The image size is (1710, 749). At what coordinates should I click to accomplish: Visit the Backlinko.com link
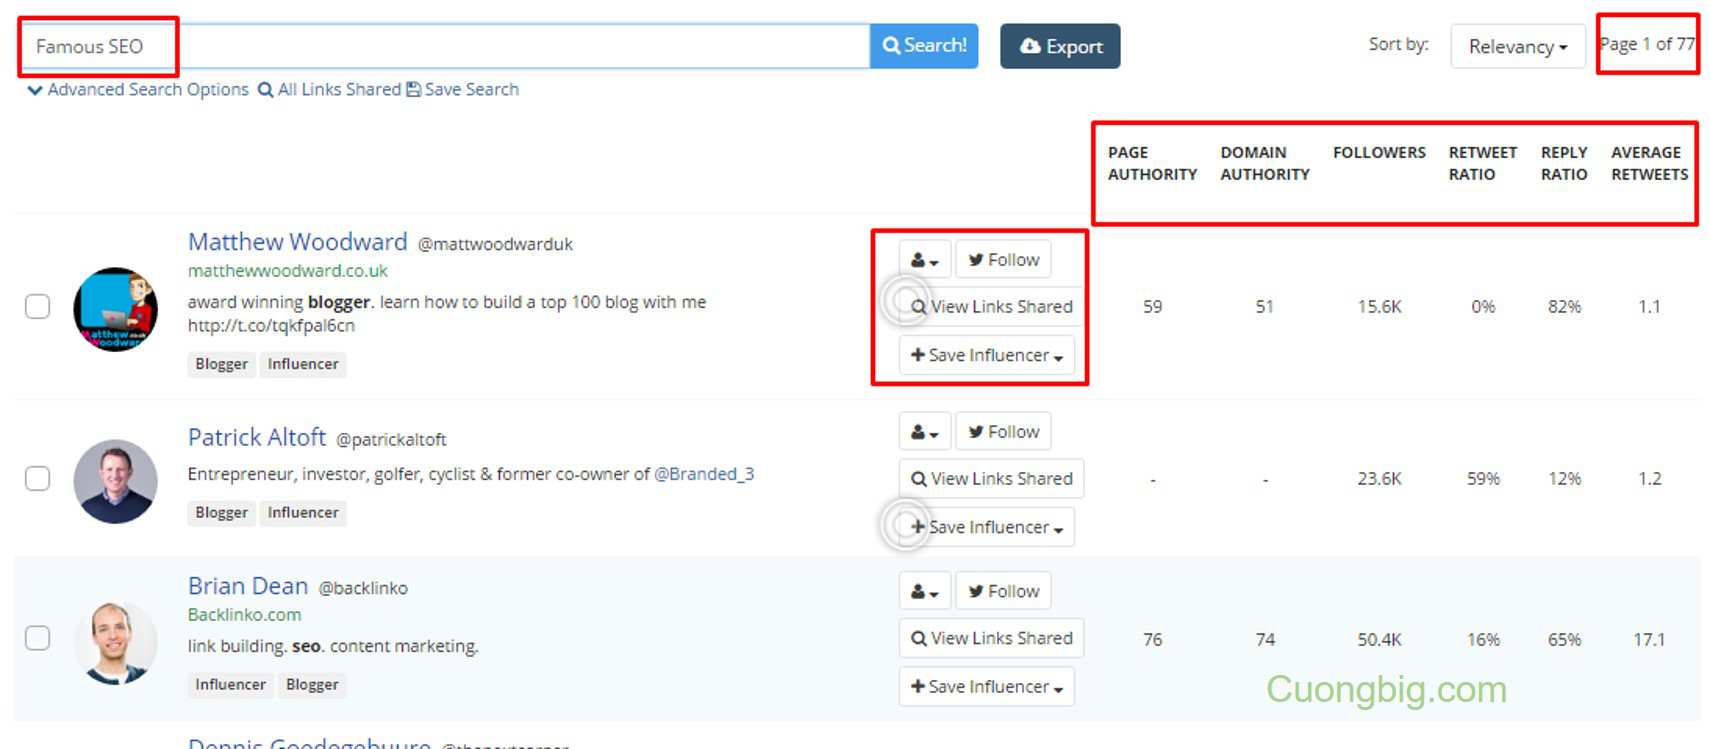click(x=245, y=615)
